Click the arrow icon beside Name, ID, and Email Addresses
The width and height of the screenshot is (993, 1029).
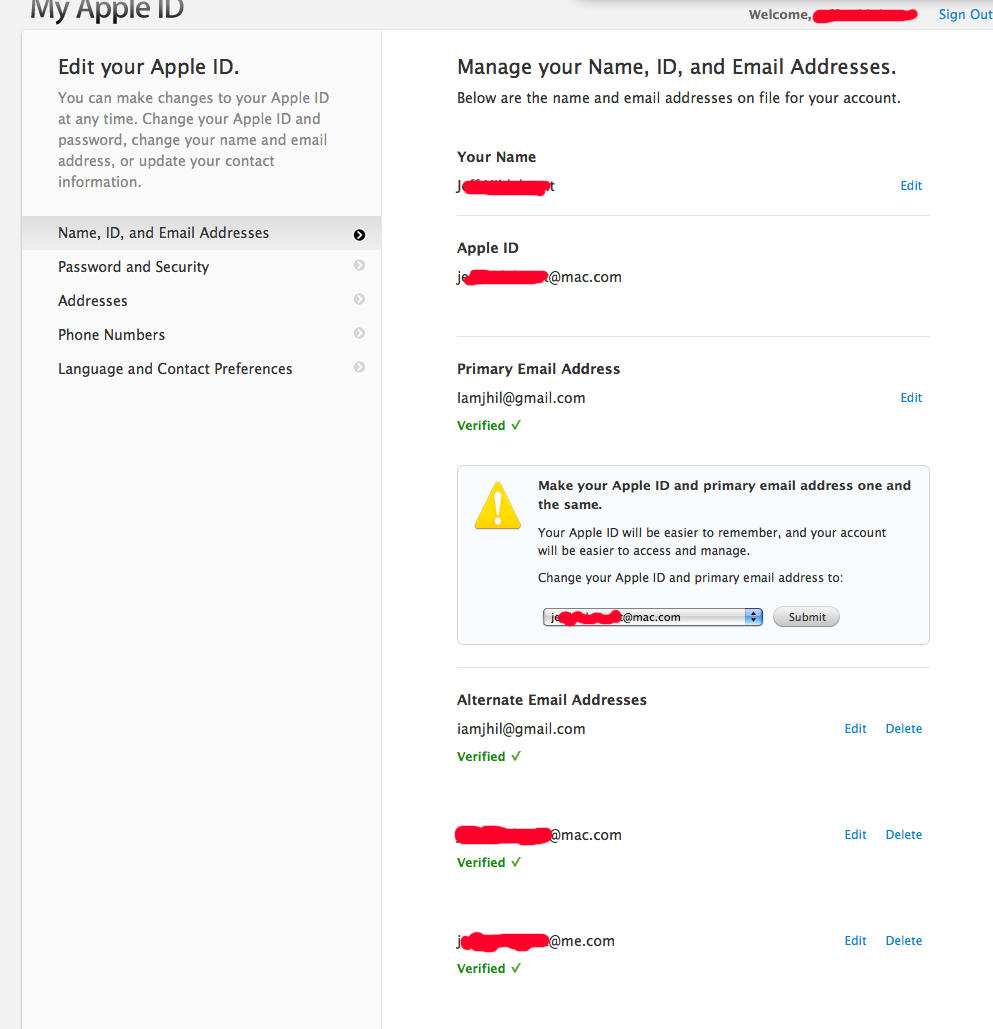click(x=359, y=235)
